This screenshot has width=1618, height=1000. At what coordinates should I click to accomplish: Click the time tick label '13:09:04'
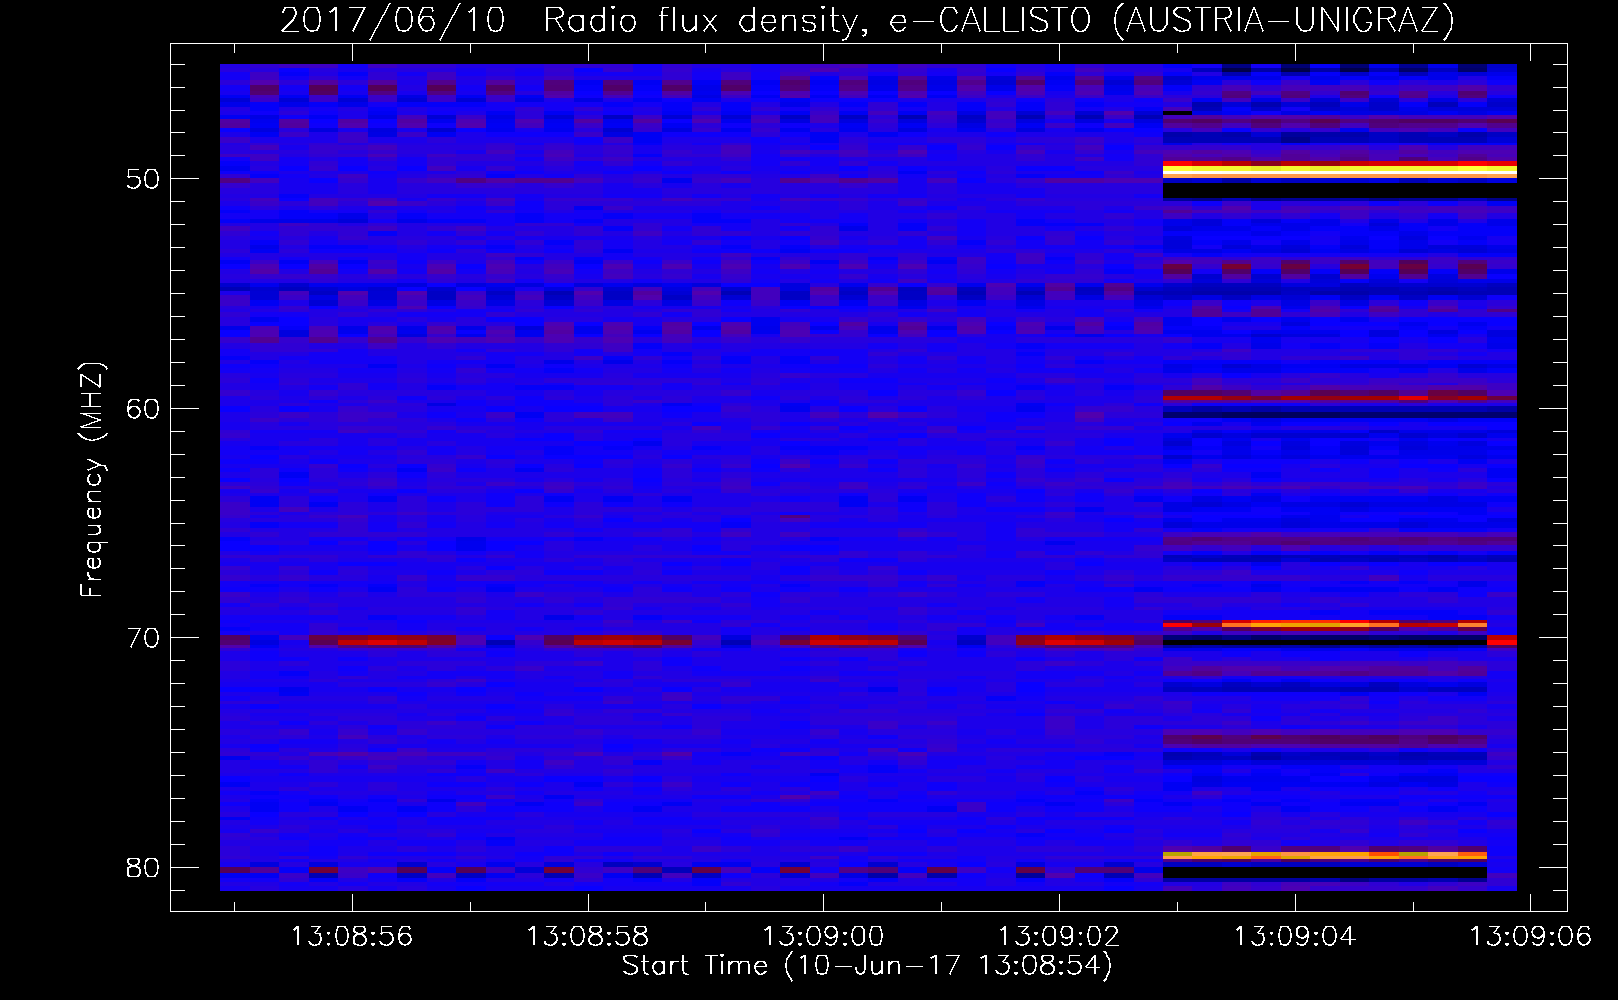click(x=1295, y=937)
